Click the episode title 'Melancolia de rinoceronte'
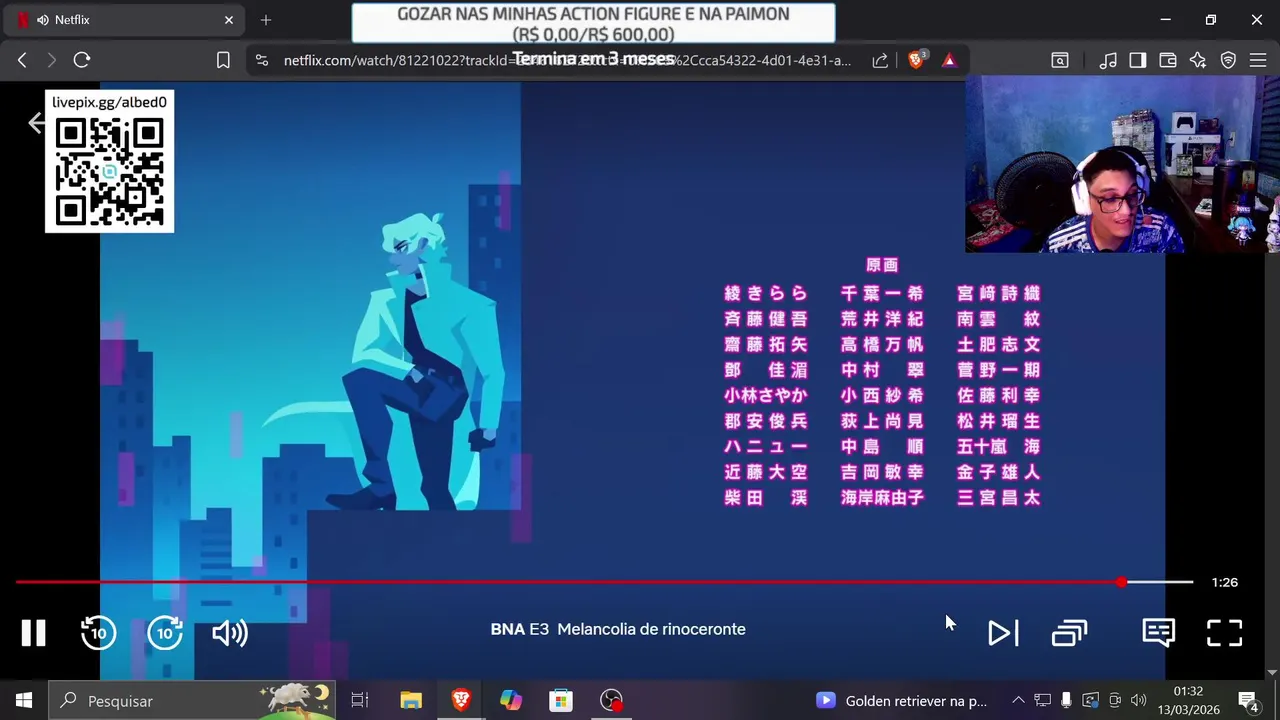 pyautogui.click(x=651, y=629)
